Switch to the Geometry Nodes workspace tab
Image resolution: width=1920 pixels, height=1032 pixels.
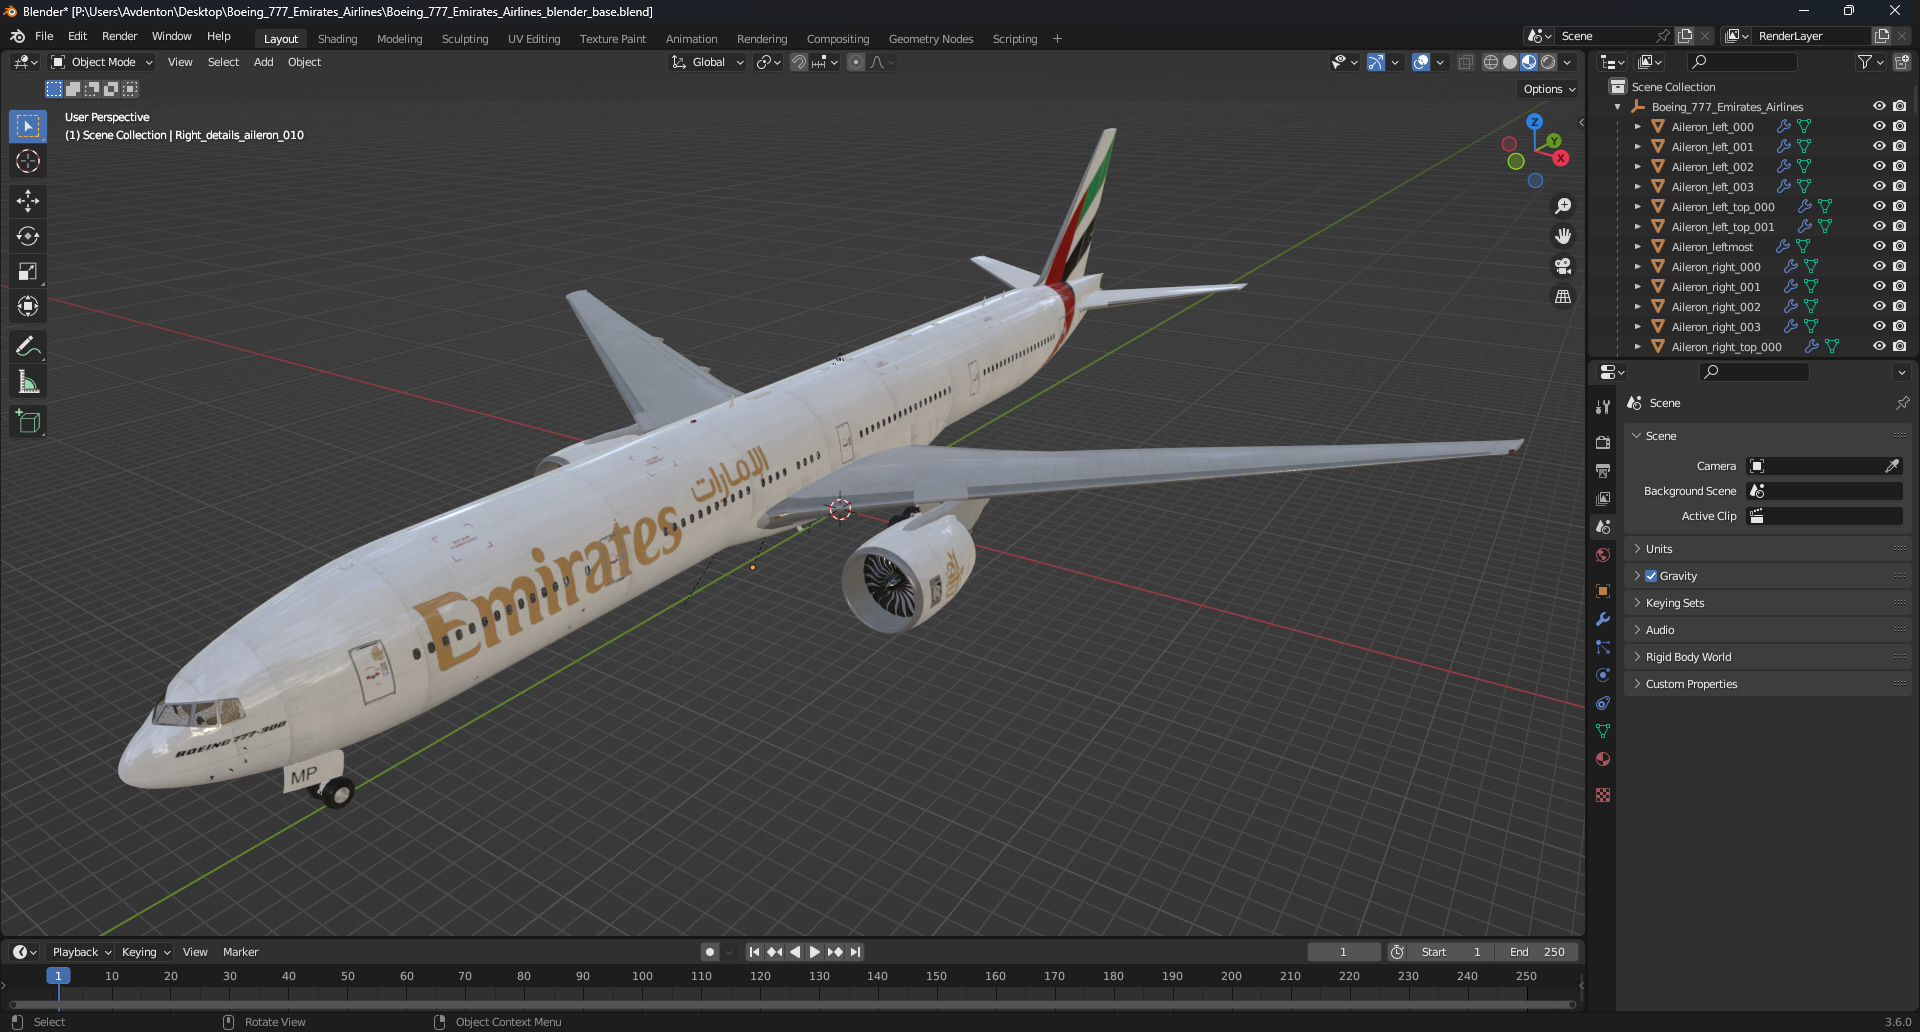click(x=930, y=39)
